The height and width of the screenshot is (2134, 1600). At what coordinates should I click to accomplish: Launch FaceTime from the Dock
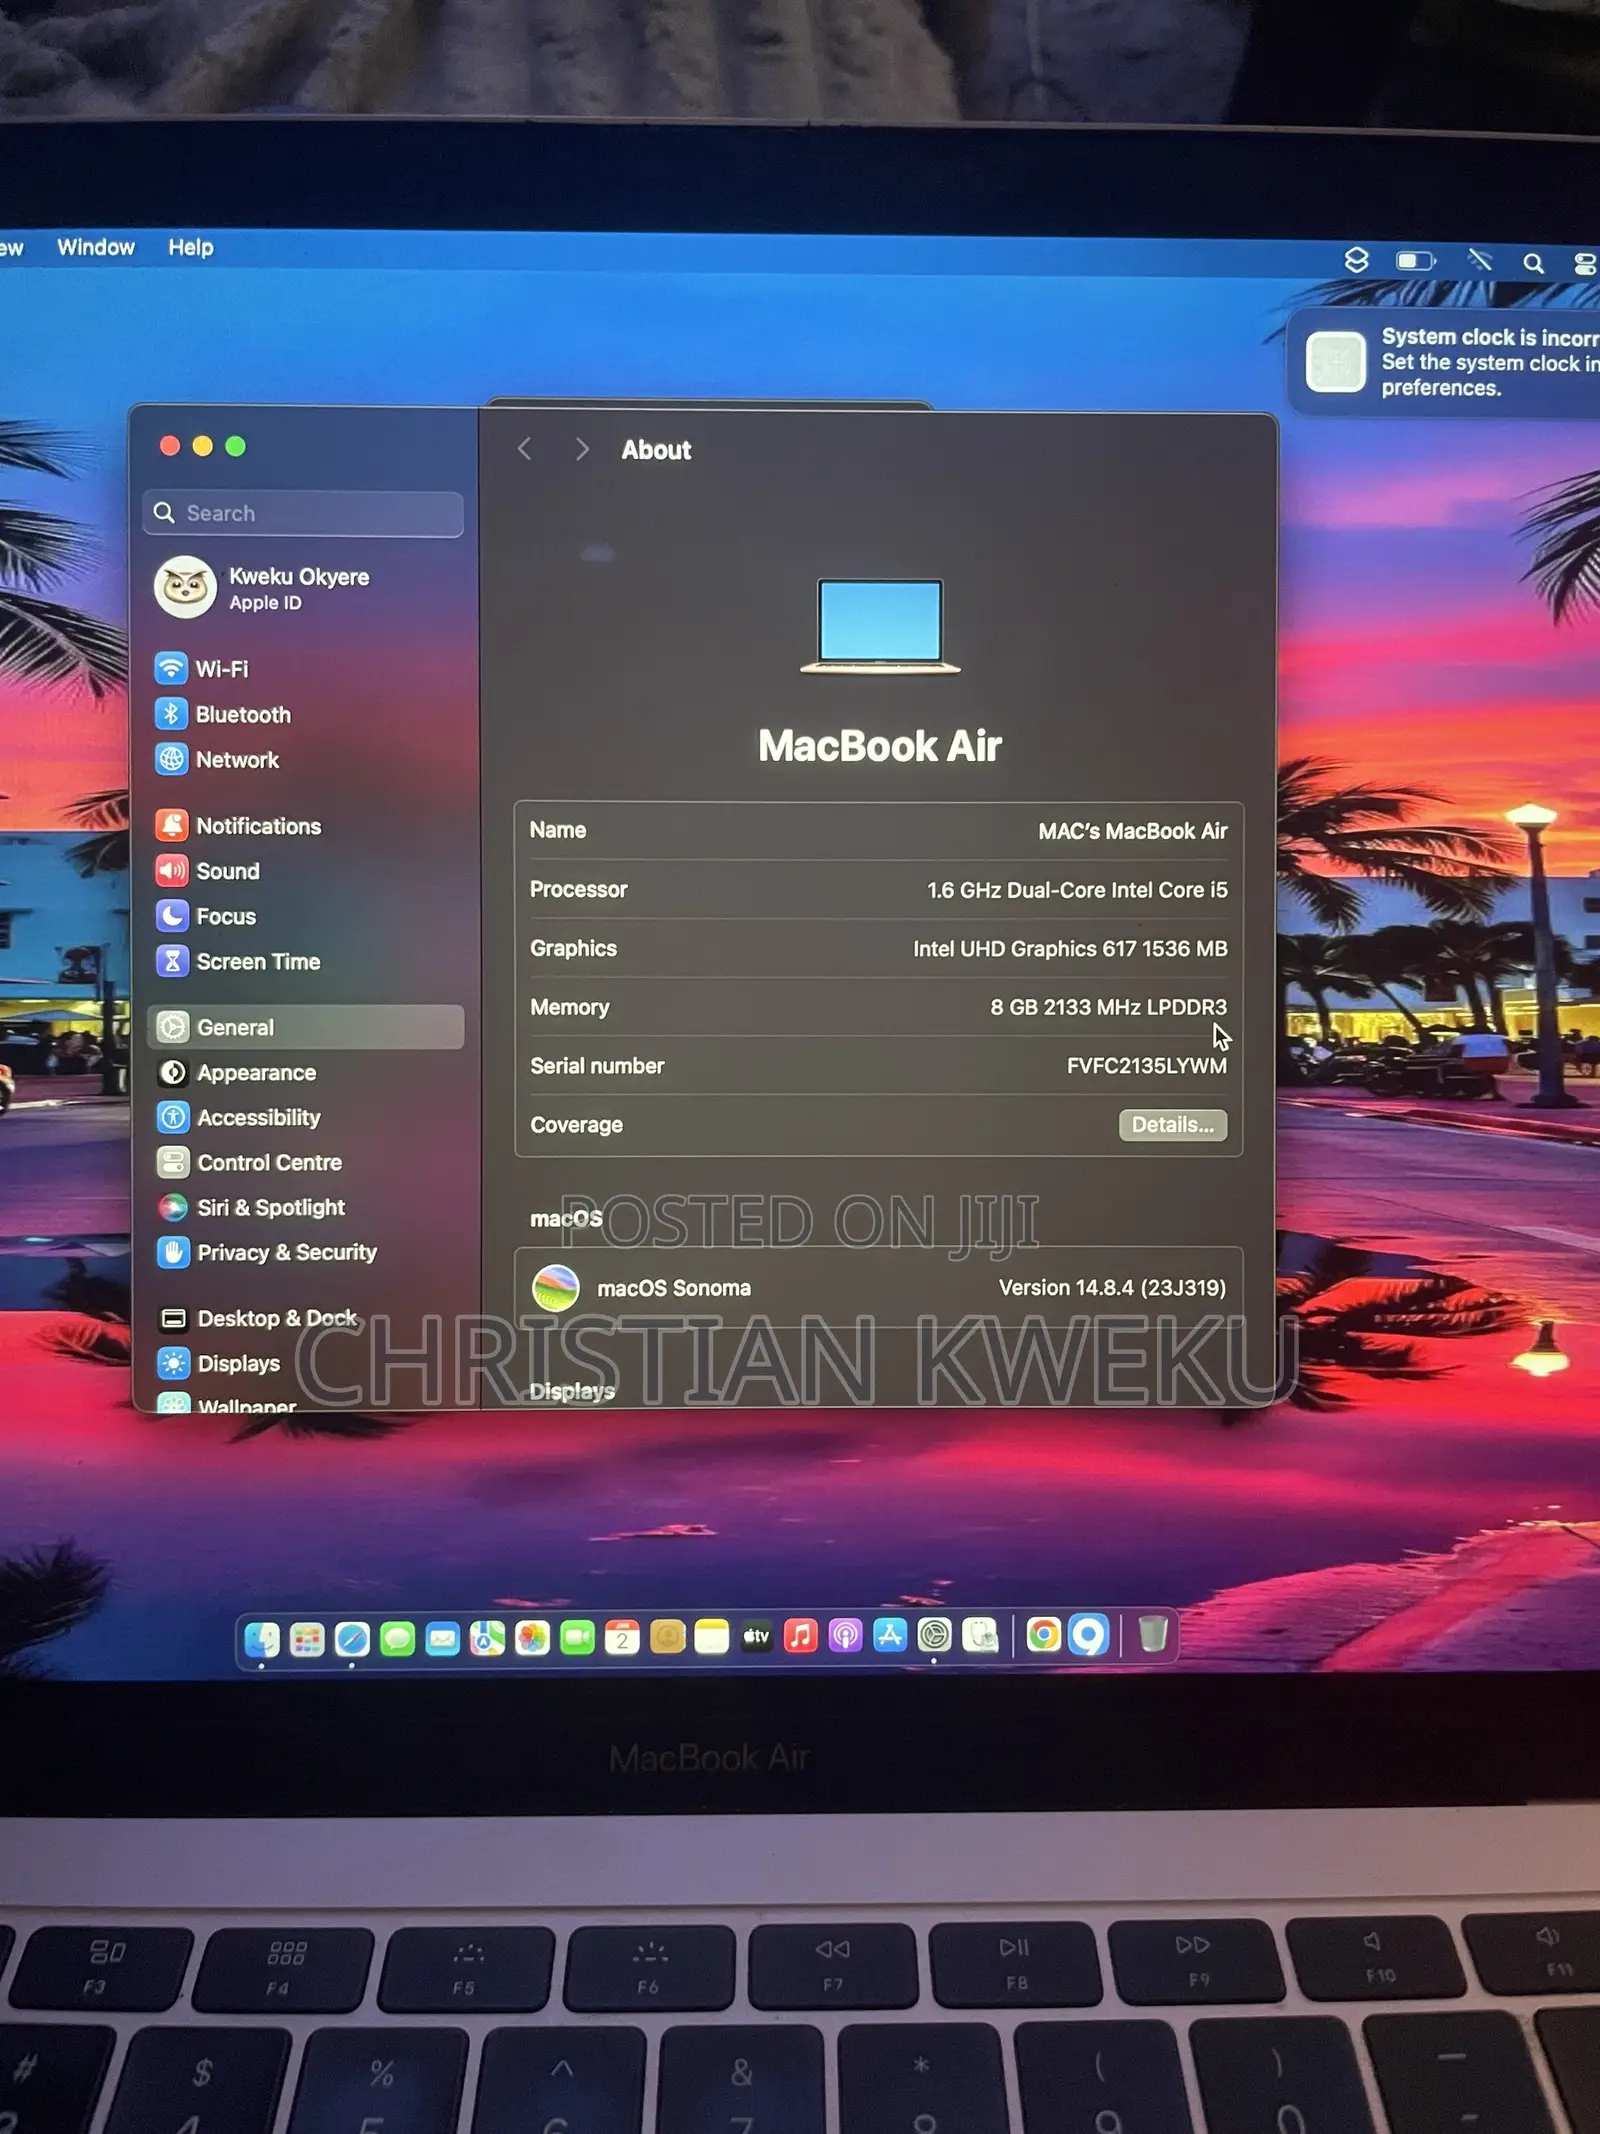click(x=577, y=1637)
